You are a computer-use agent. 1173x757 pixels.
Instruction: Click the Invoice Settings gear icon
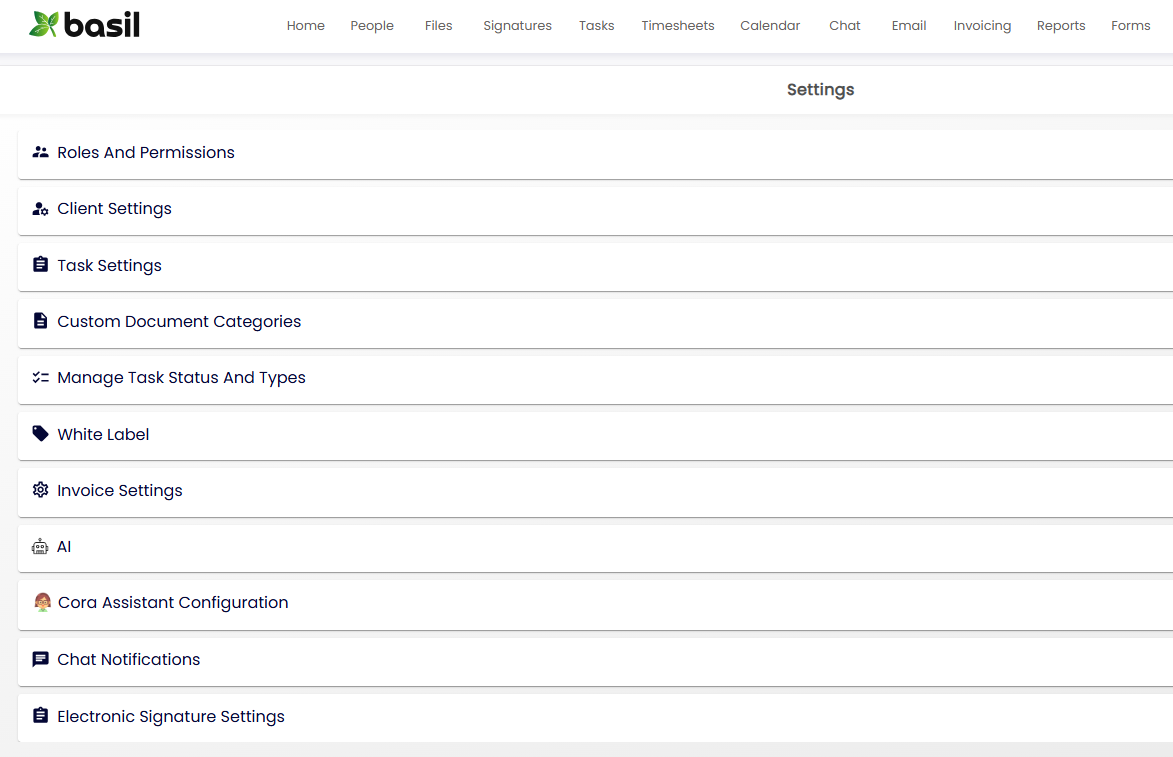(x=40, y=490)
